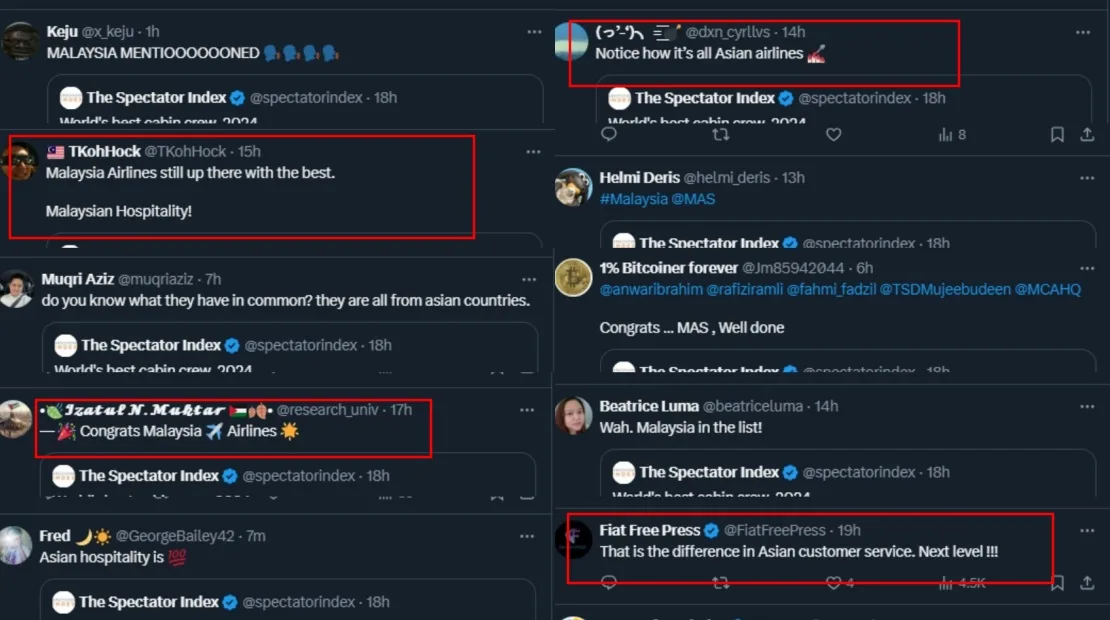This screenshot has width=1110, height=620.
Task: Click Beatrice Luma's profile avatar
Action: click(574, 415)
